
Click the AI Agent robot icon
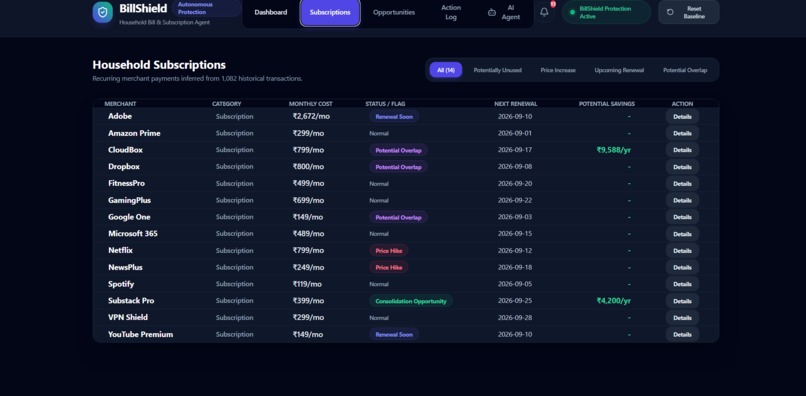pos(492,12)
